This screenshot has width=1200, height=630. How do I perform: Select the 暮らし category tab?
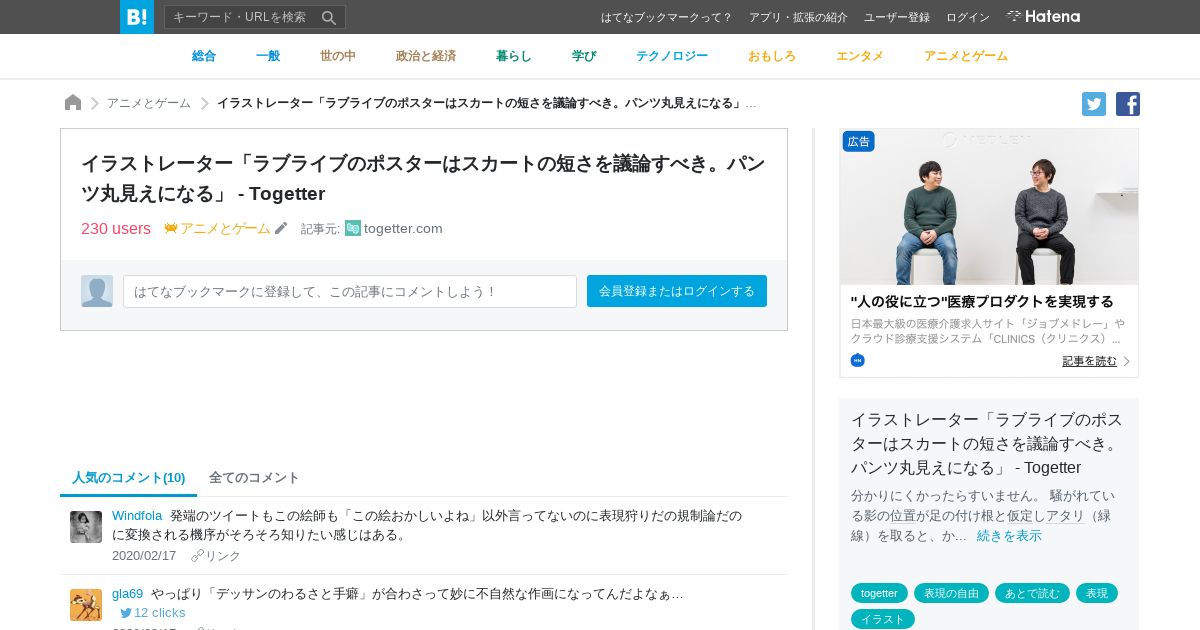pos(514,56)
